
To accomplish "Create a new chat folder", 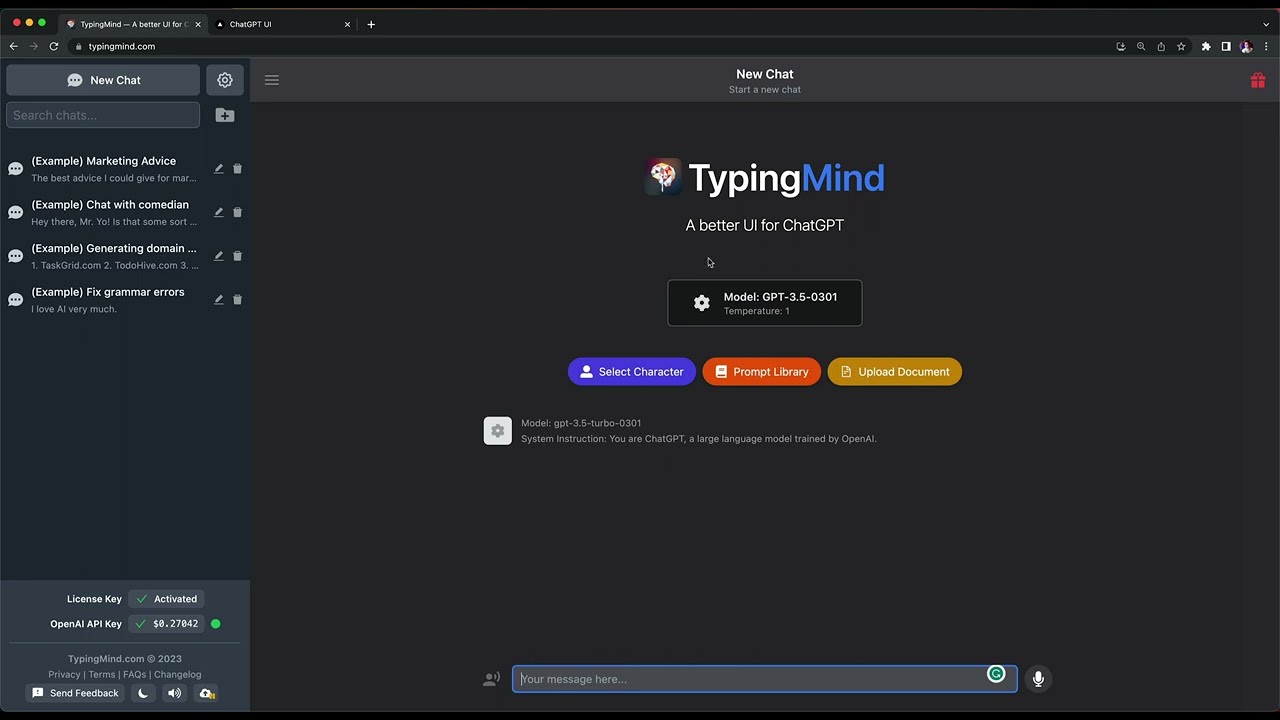I will click(225, 115).
